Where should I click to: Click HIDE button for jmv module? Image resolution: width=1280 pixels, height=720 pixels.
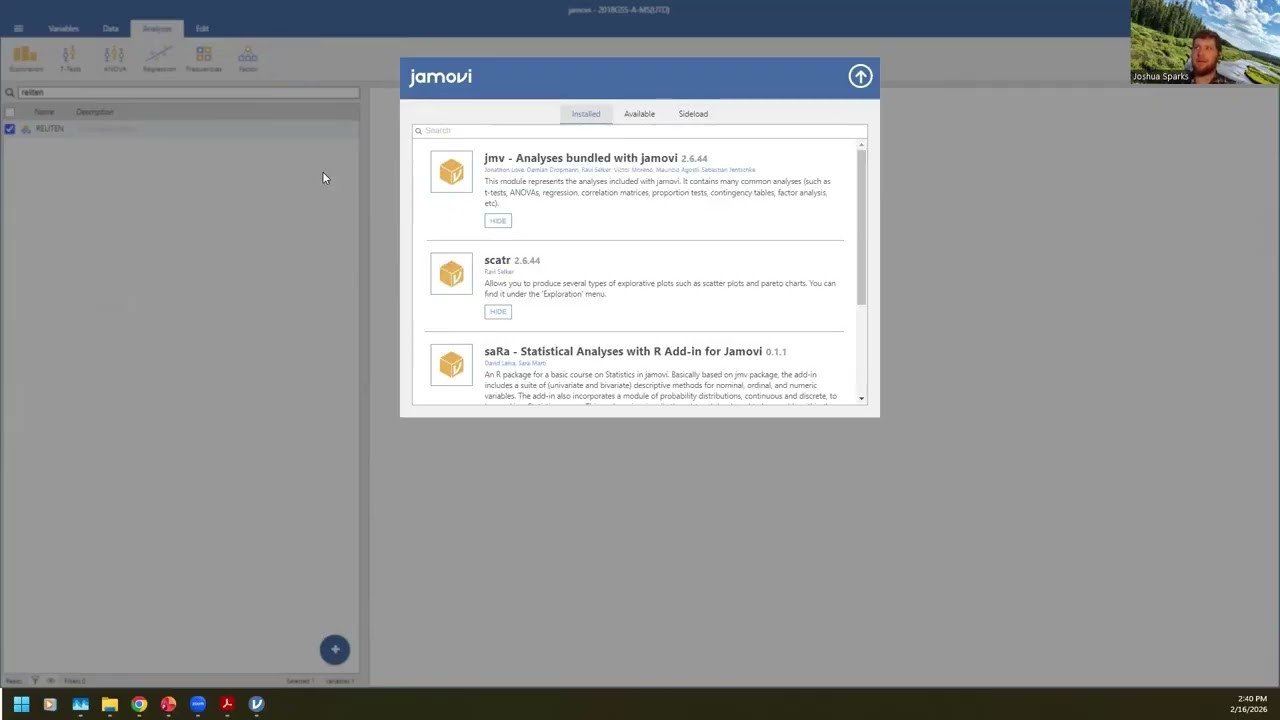coord(498,221)
